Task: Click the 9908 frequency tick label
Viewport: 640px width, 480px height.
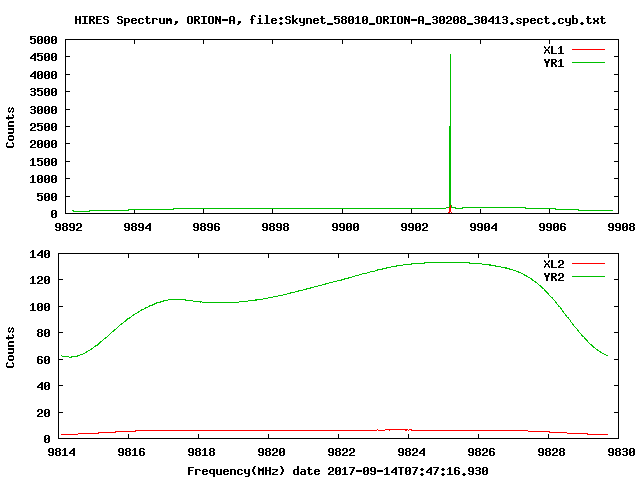Action: (x=621, y=227)
